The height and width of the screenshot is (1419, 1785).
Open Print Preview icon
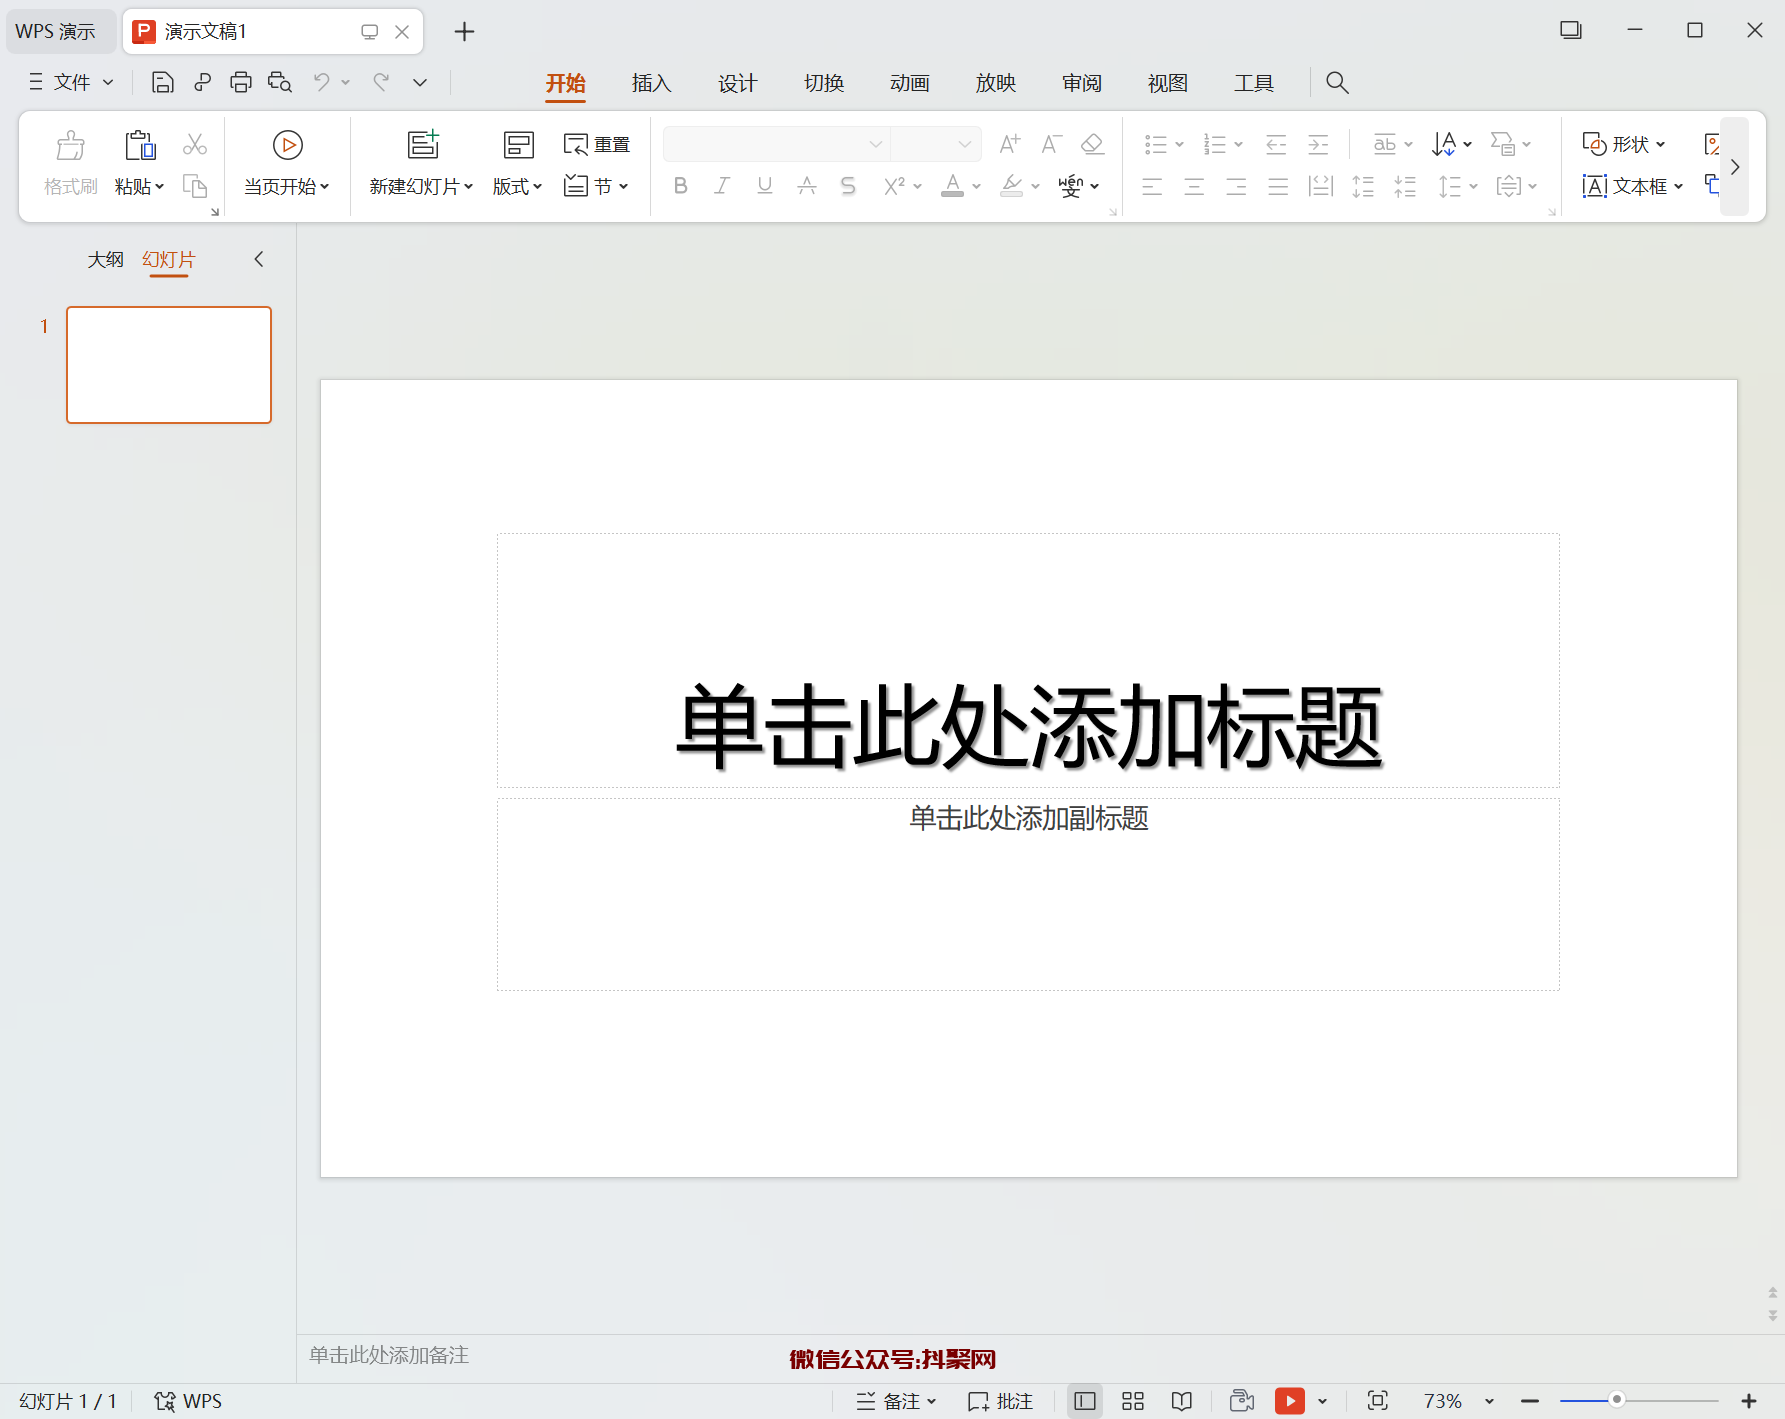click(280, 82)
